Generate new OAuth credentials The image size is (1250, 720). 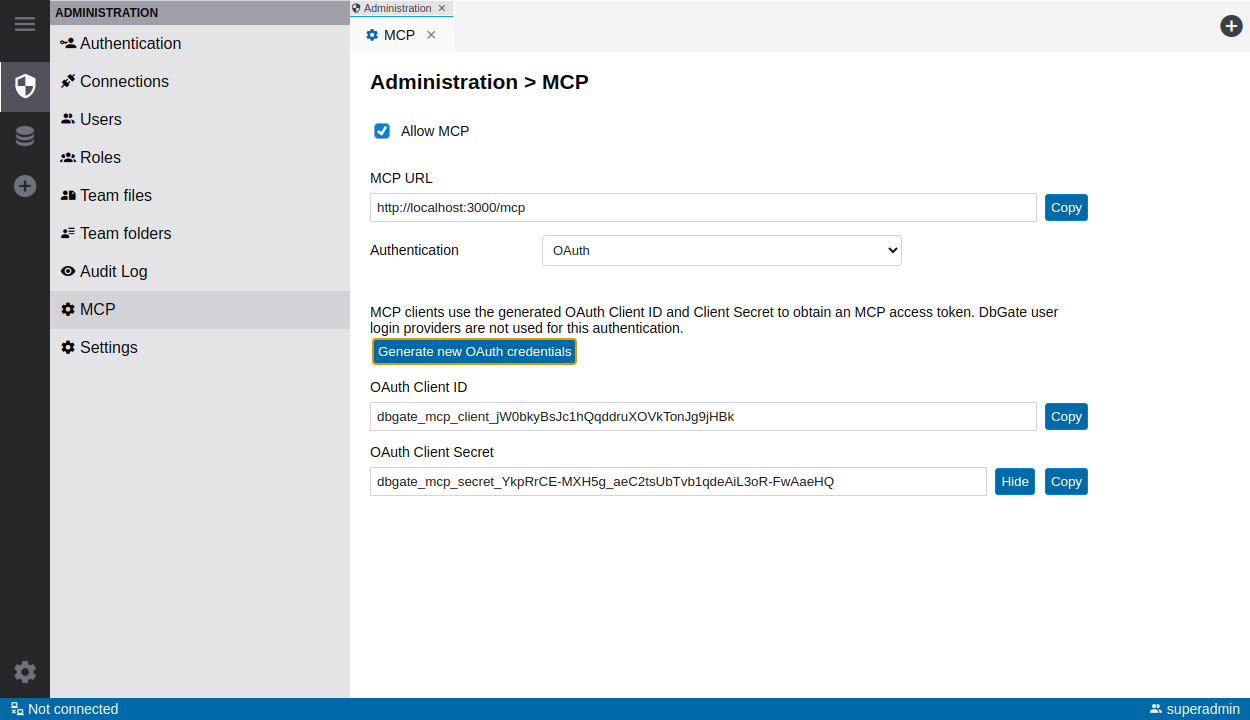[475, 352]
